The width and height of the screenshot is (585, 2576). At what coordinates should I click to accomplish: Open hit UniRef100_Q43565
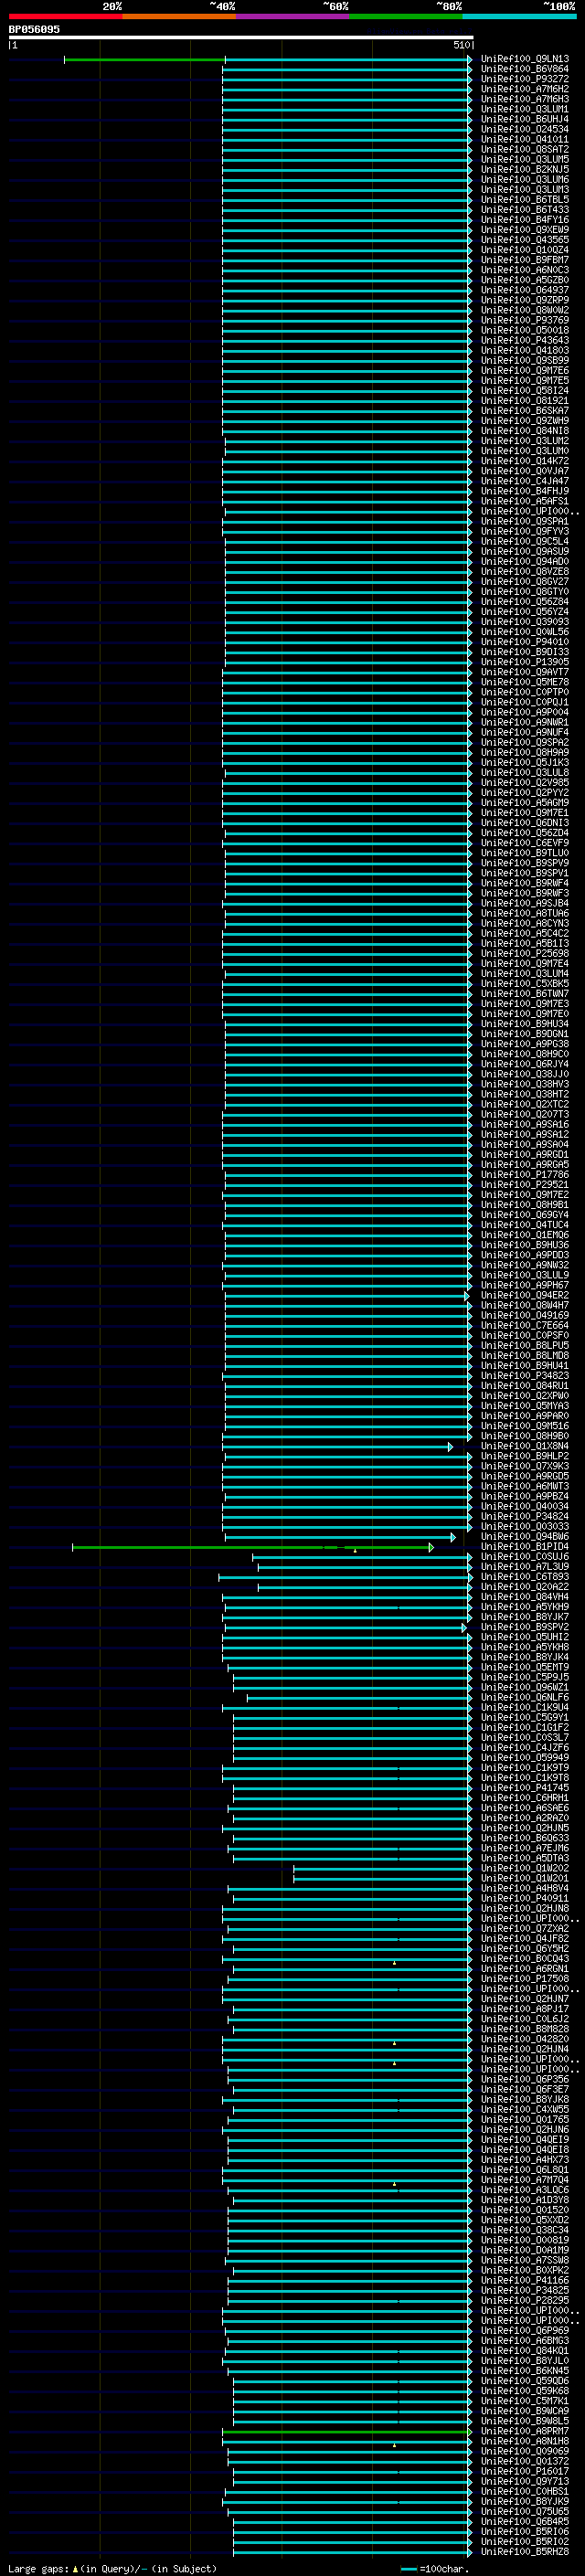coord(524,240)
